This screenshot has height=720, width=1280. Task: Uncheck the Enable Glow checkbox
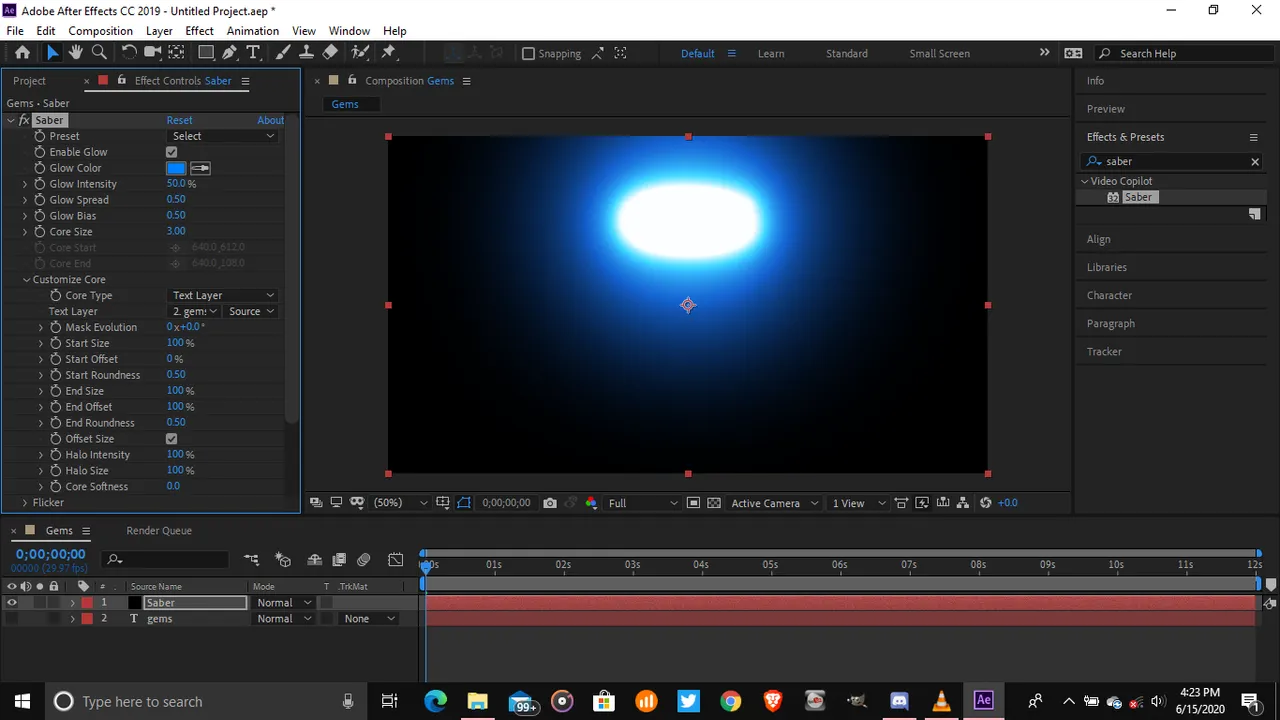point(172,152)
